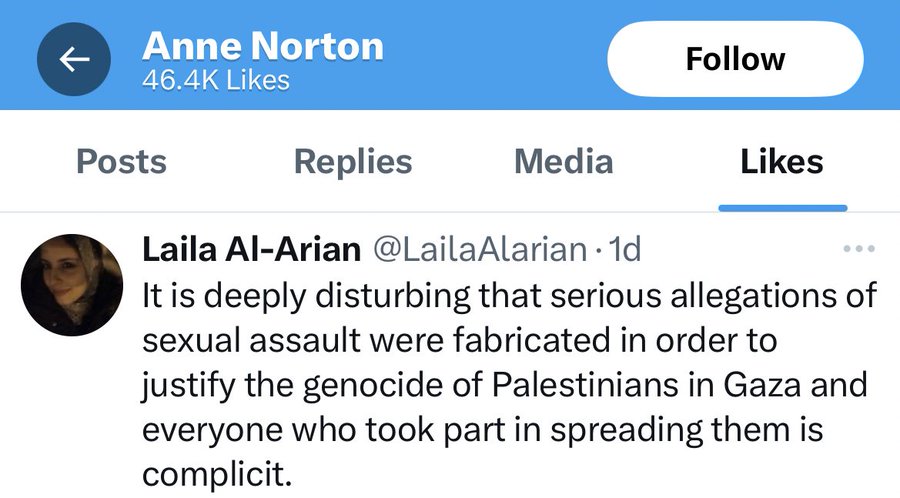Follow Anne Norton
This screenshot has height=498, width=900.
tap(735, 59)
